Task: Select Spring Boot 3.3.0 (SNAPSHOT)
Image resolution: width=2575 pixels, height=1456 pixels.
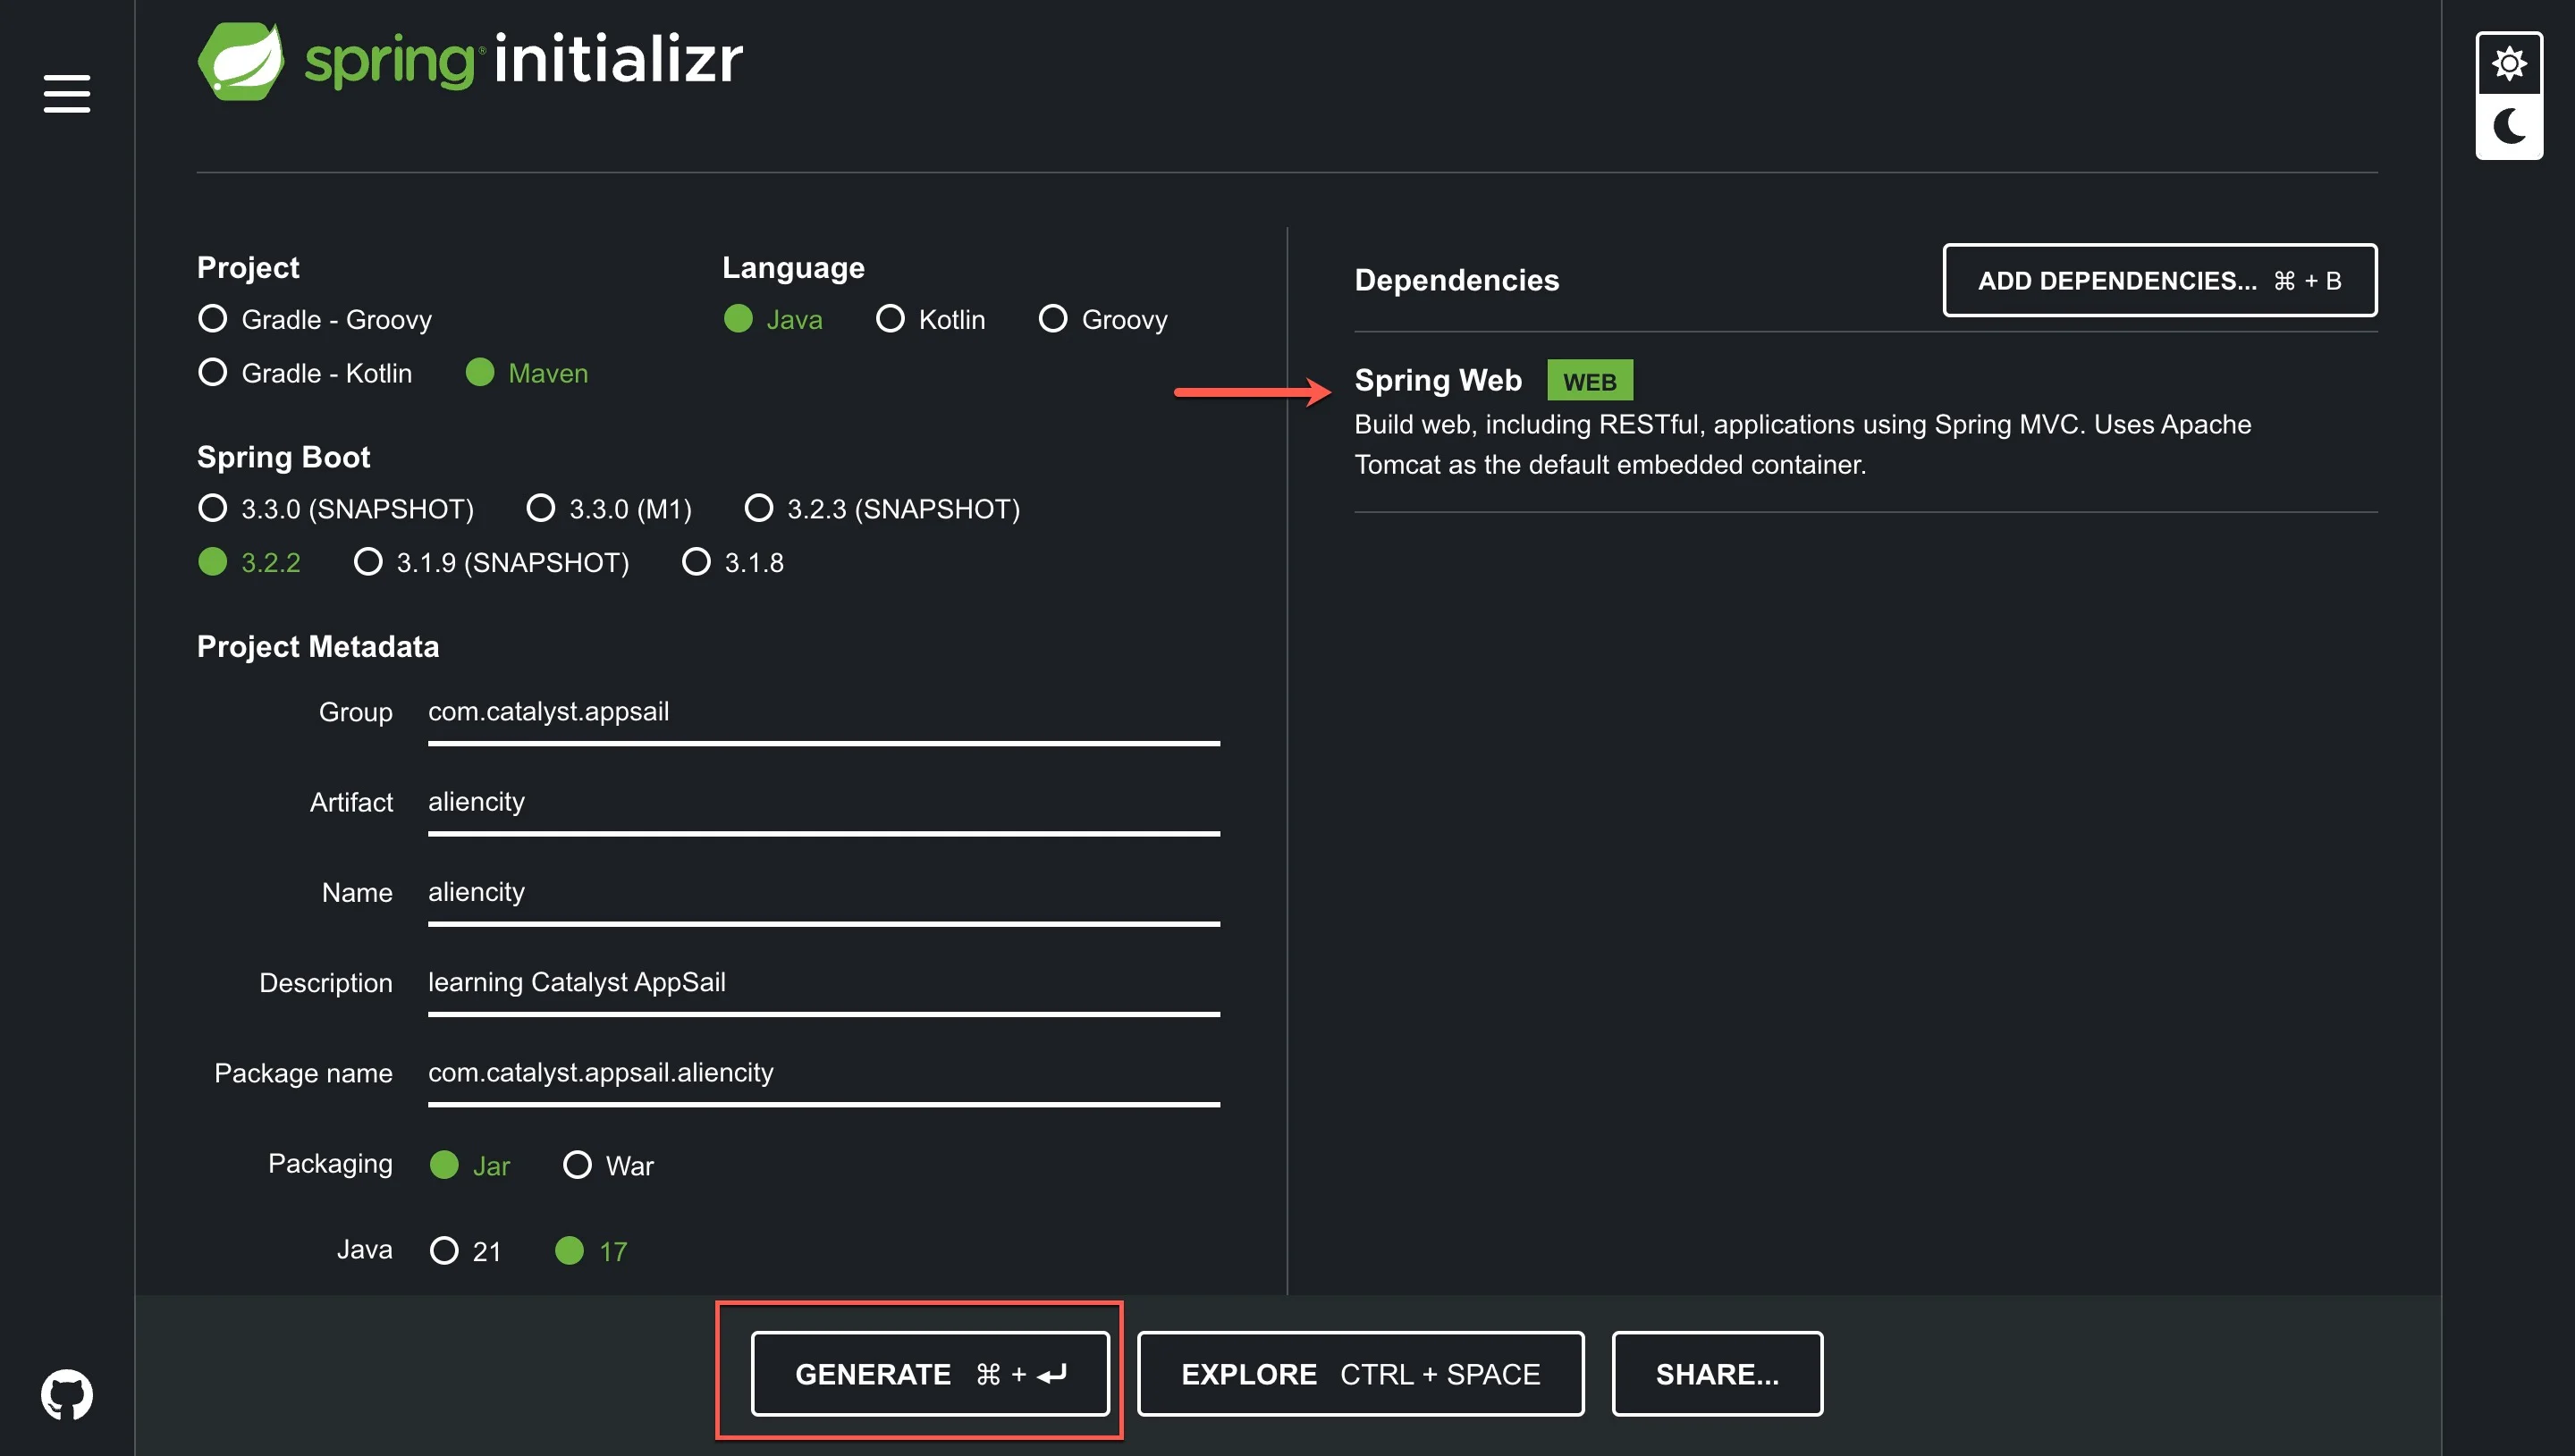Action: tap(212, 508)
